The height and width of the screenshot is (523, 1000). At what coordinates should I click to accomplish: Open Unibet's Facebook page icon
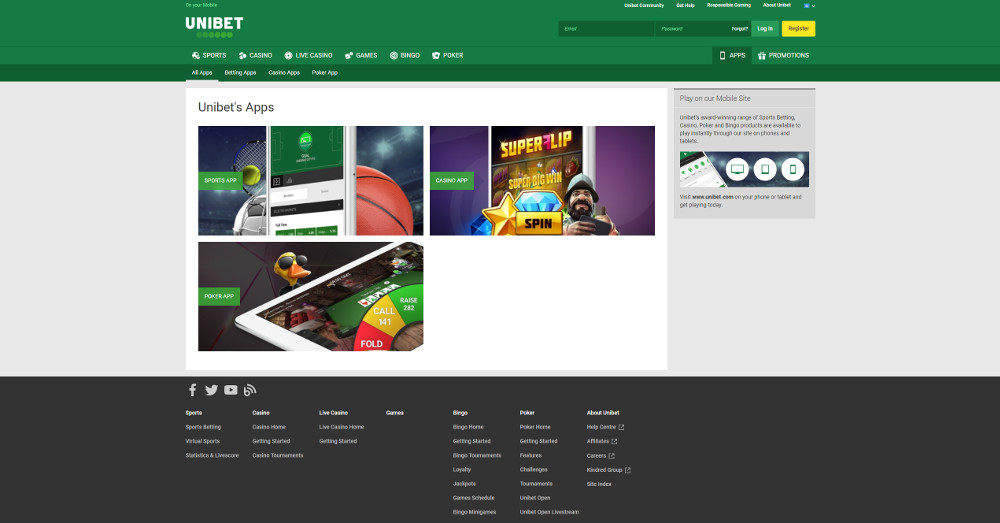point(193,390)
